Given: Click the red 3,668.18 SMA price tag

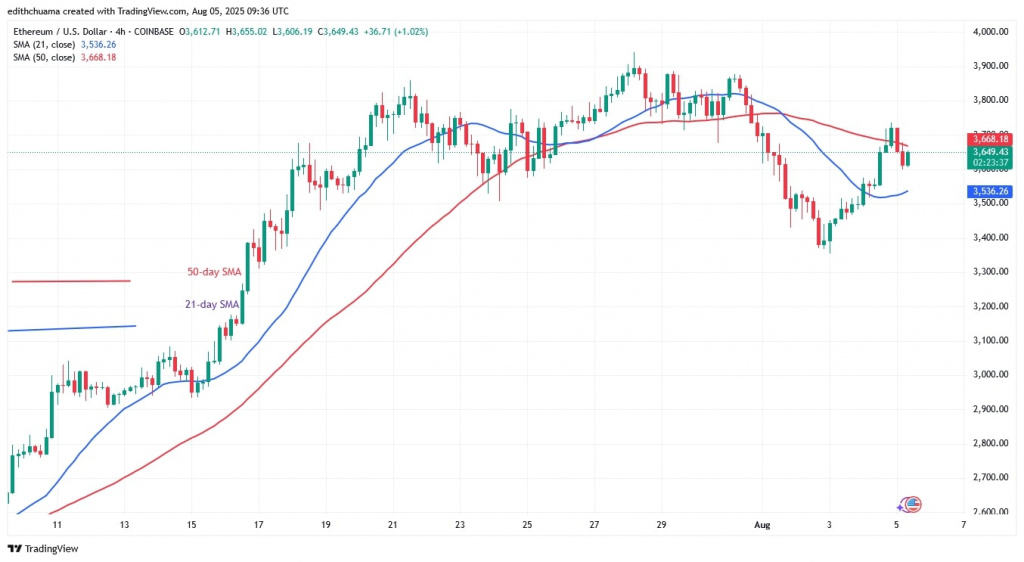Looking at the screenshot, I should pos(990,138).
